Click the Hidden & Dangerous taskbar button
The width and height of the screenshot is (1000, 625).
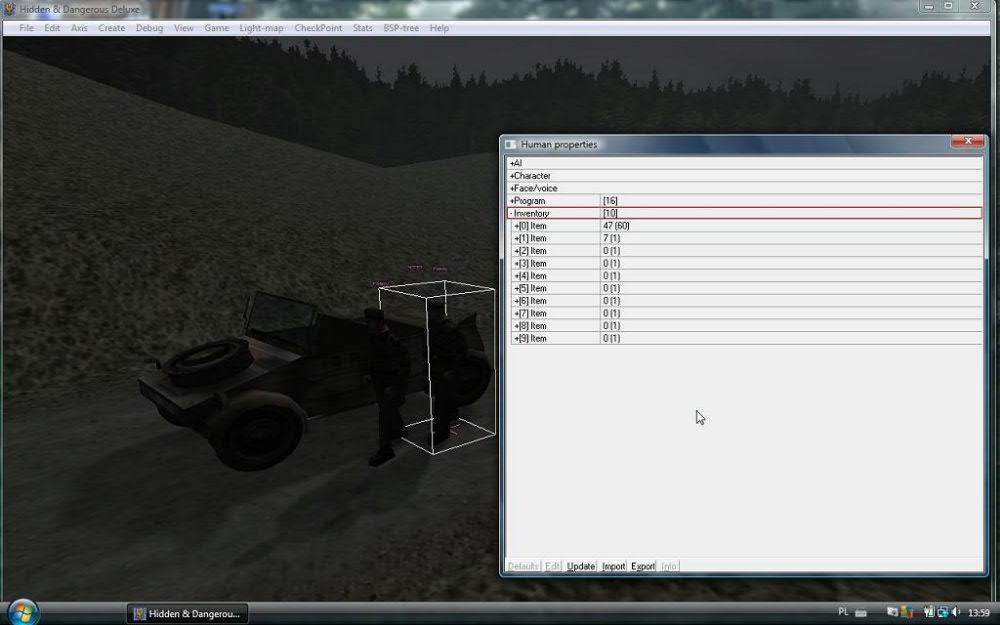187,614
